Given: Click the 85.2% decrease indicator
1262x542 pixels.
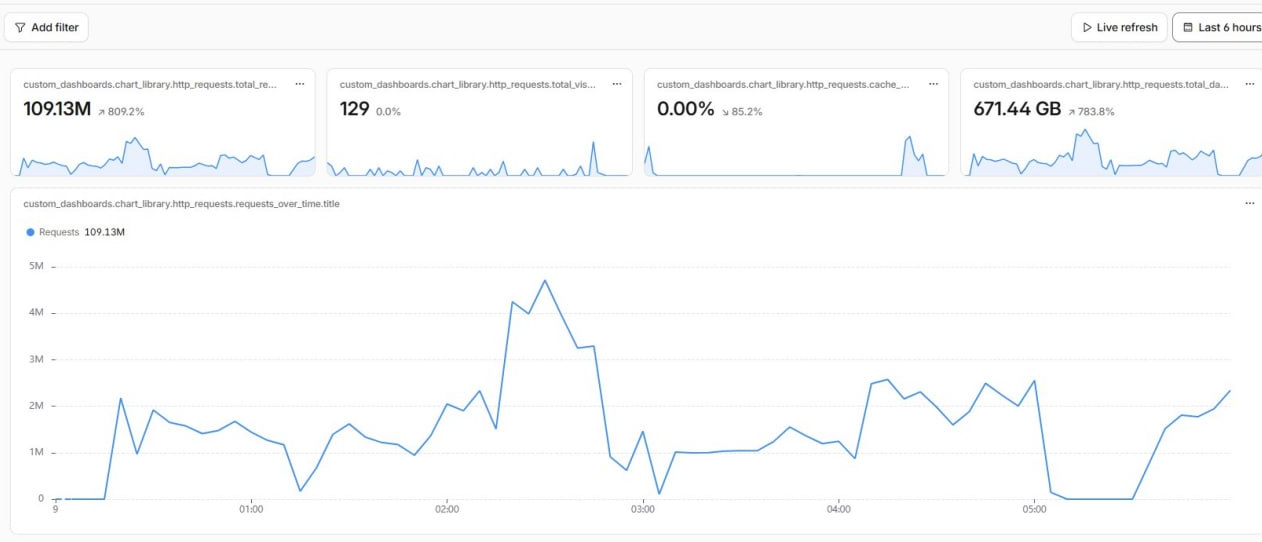Looking at the screenshot, I should click(x=741, y=112).
